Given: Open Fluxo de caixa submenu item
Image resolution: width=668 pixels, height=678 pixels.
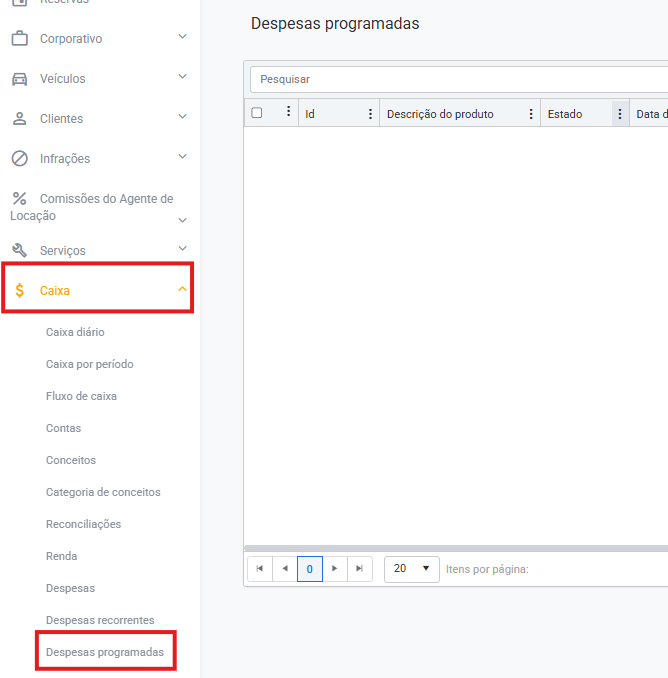Looking at the screenshot, I should click(x=81, y=396).
